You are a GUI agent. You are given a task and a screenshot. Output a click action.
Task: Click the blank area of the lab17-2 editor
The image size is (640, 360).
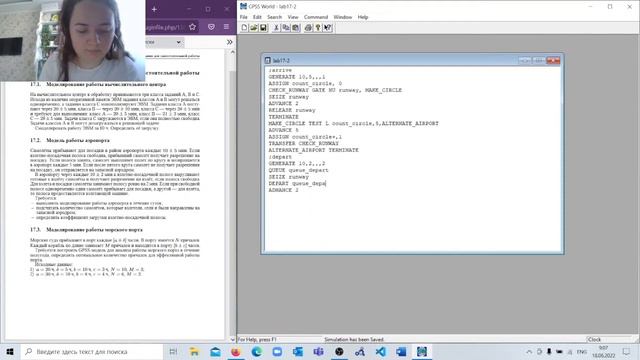pyautogui.click(x=412, y=222)
